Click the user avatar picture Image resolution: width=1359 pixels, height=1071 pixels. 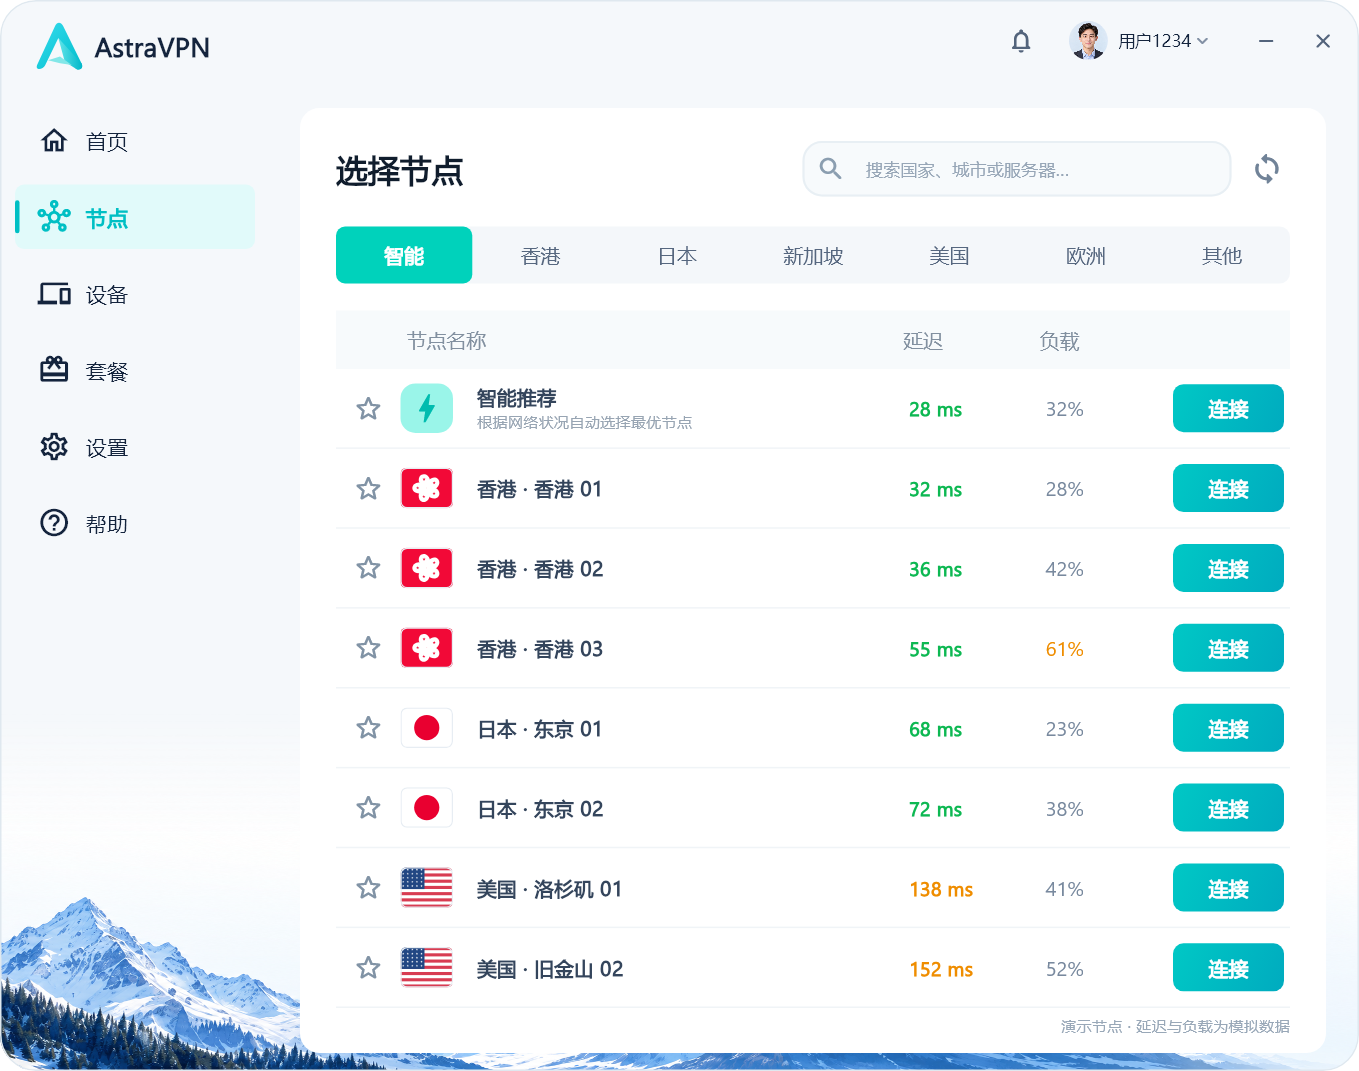1088,41
